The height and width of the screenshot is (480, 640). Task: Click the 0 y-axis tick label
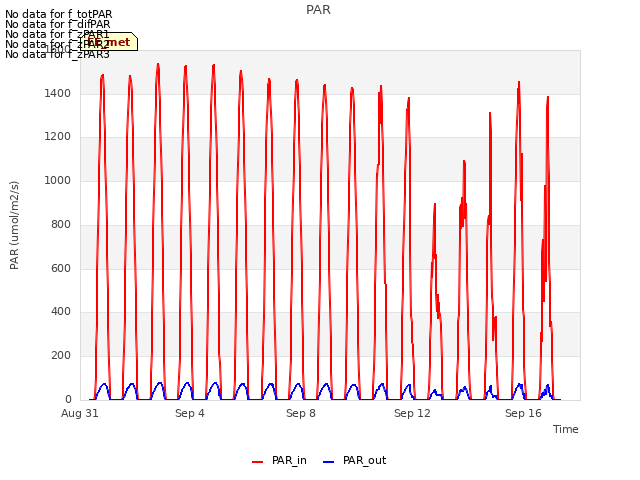pos(68,399)
